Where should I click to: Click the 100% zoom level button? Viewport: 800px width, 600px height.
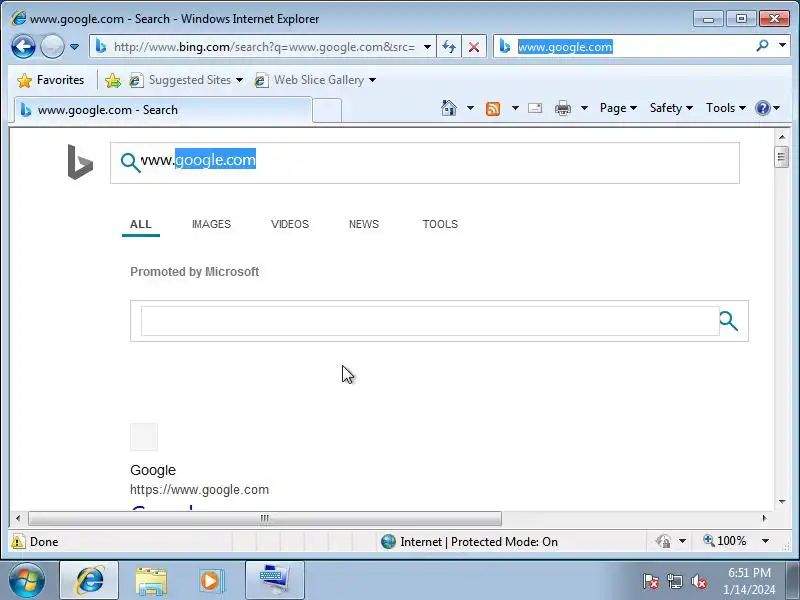coord(724,541)
